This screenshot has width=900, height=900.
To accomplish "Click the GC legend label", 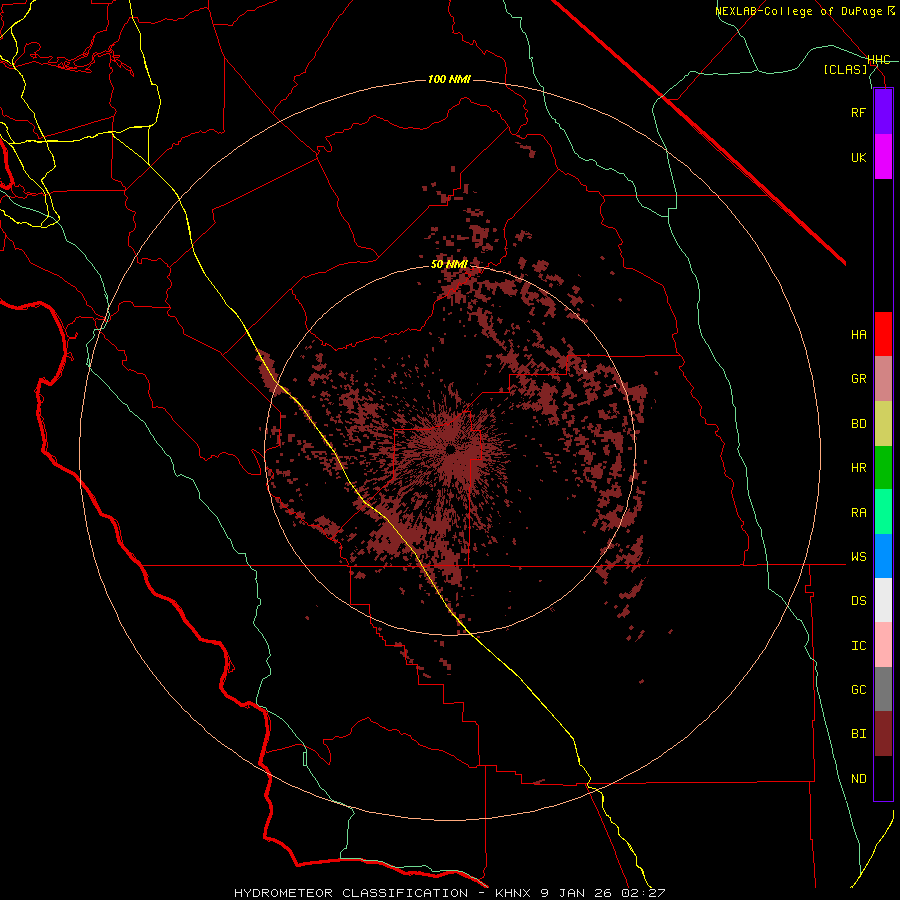I will [x=858, y=690].
